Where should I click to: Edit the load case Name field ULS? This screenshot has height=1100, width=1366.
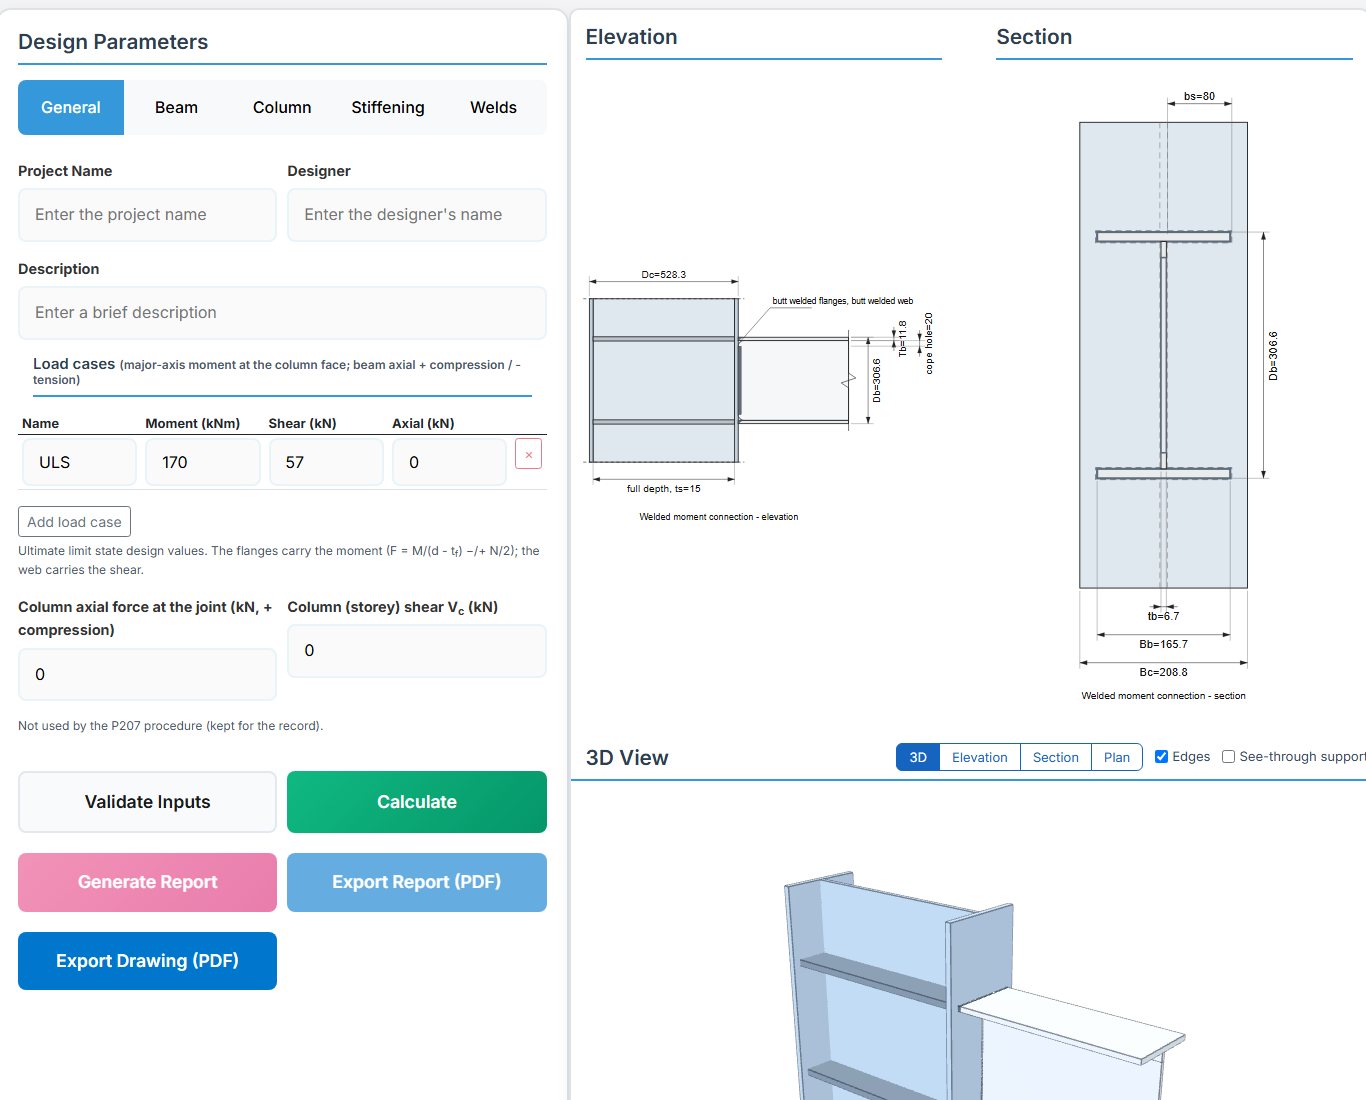tap(79, 462)
